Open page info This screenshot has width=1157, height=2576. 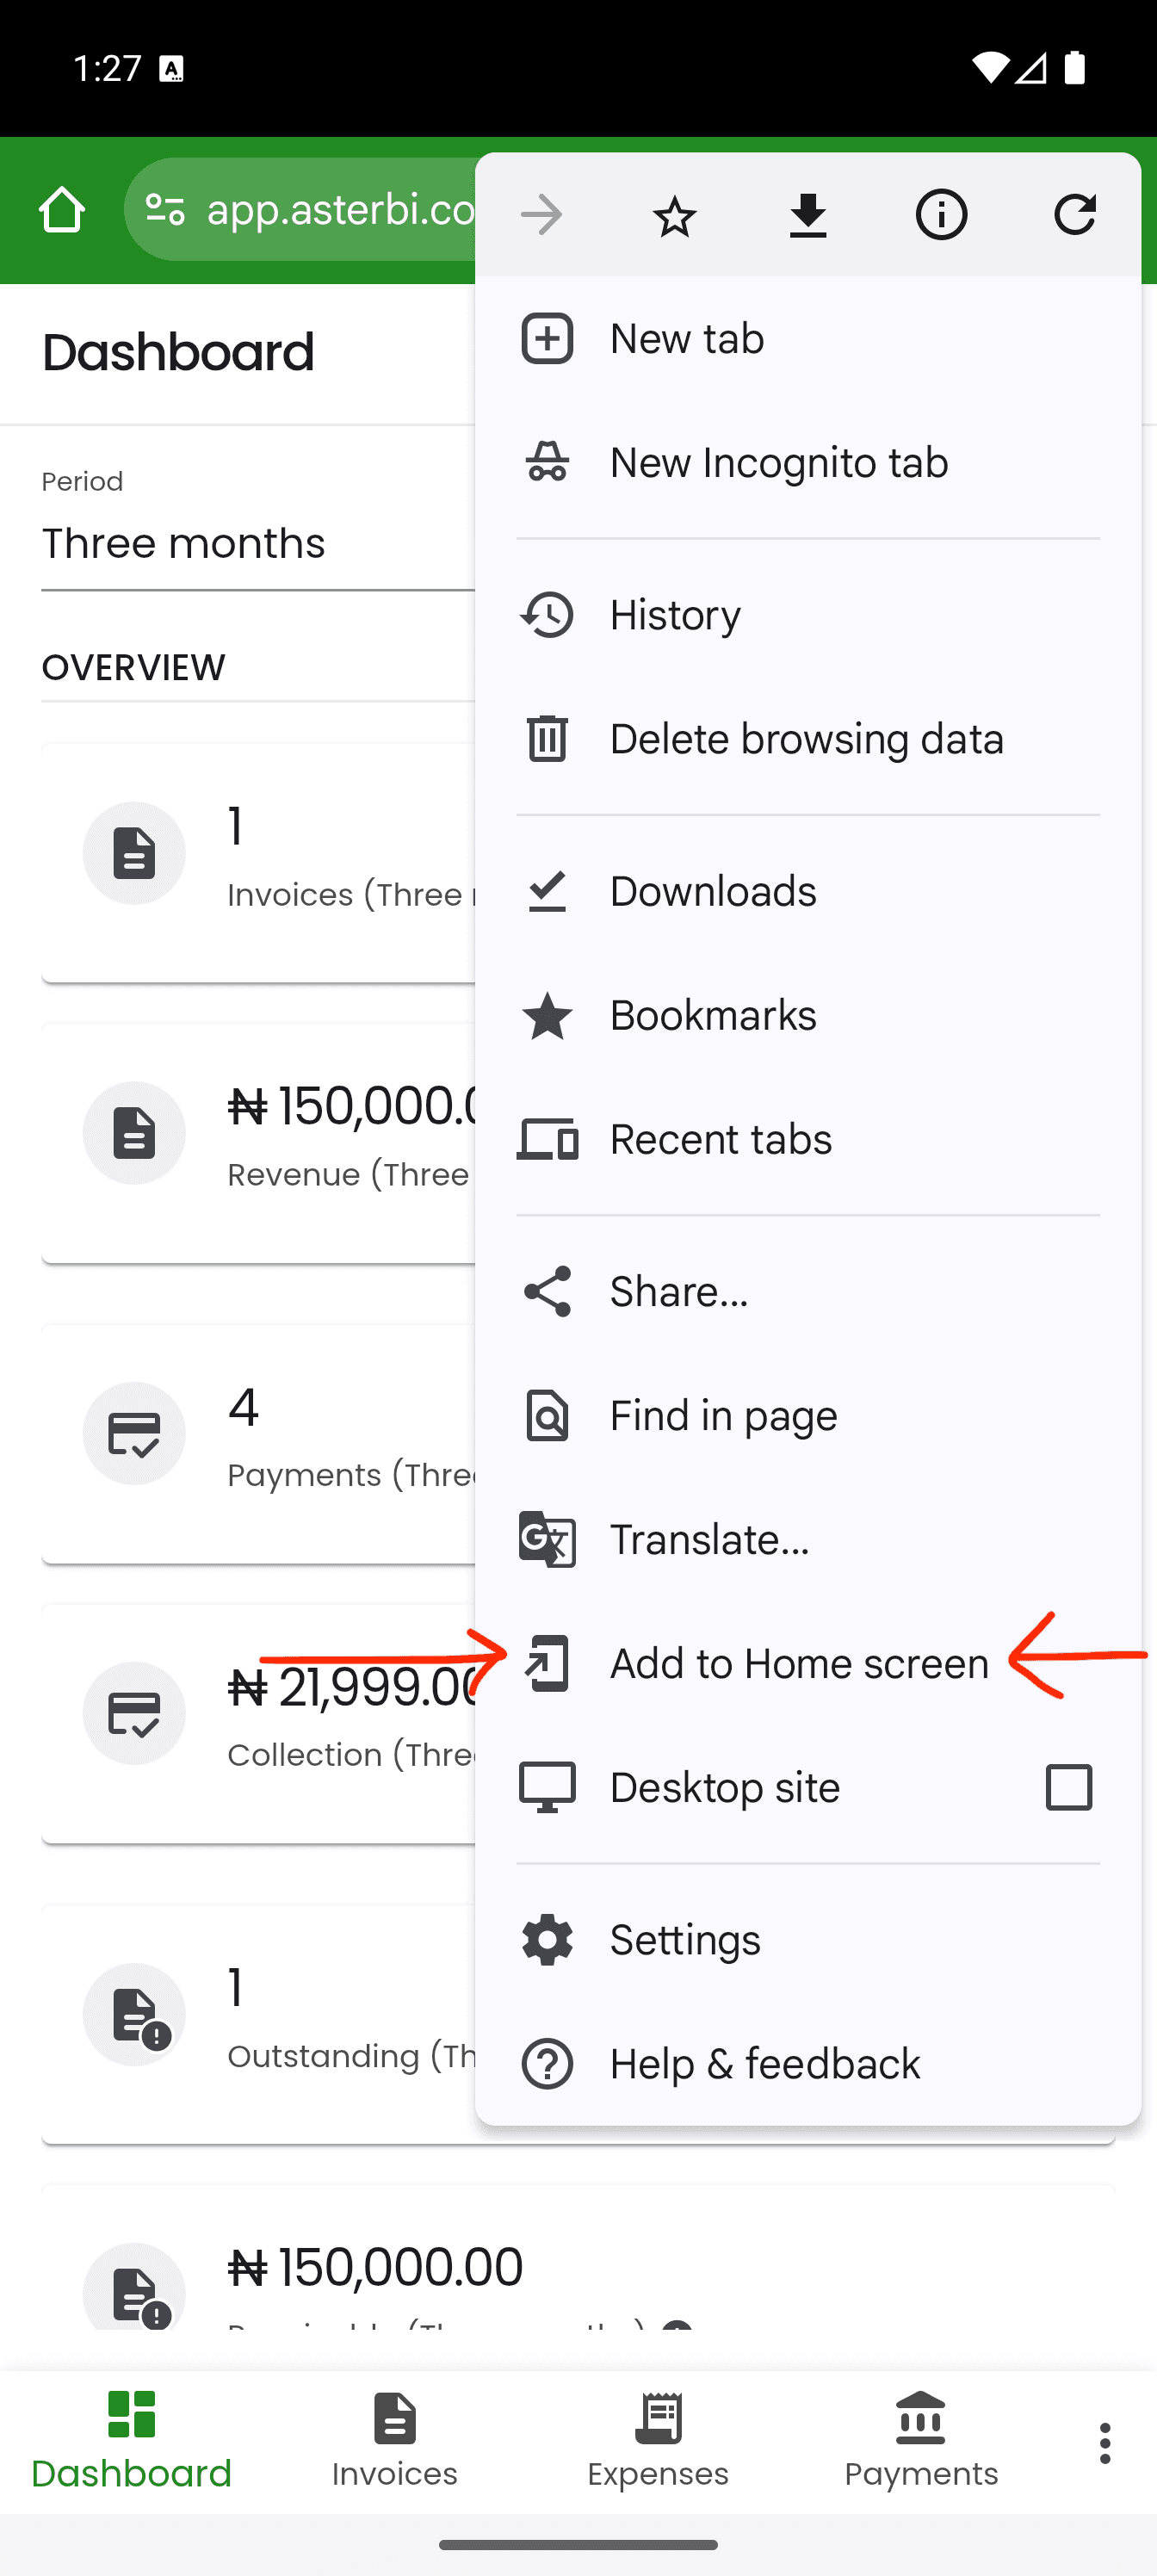pyautogui.click(x=941, y=214)
